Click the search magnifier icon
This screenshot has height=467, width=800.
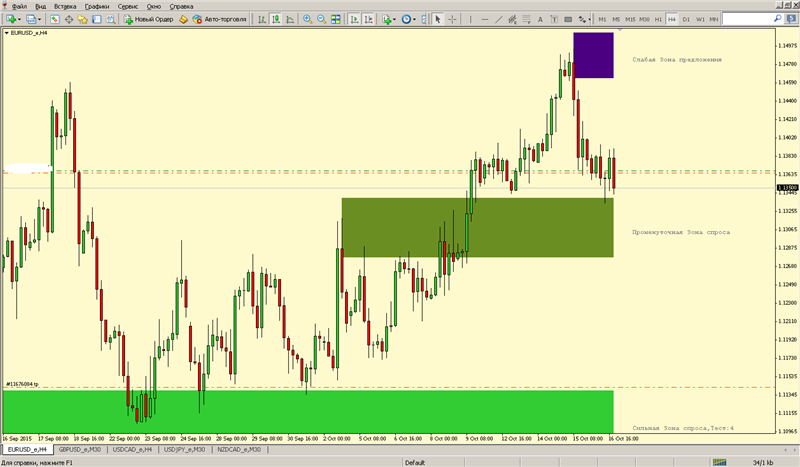778,19
